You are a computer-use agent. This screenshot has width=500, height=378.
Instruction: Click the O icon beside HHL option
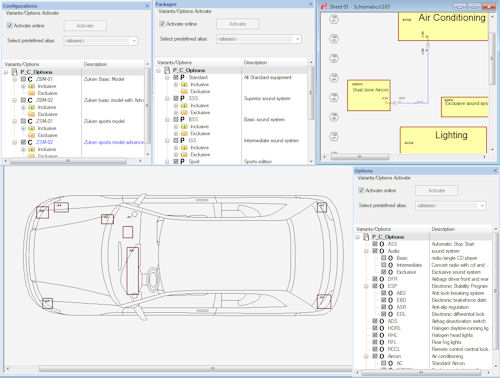pos(382,335)
